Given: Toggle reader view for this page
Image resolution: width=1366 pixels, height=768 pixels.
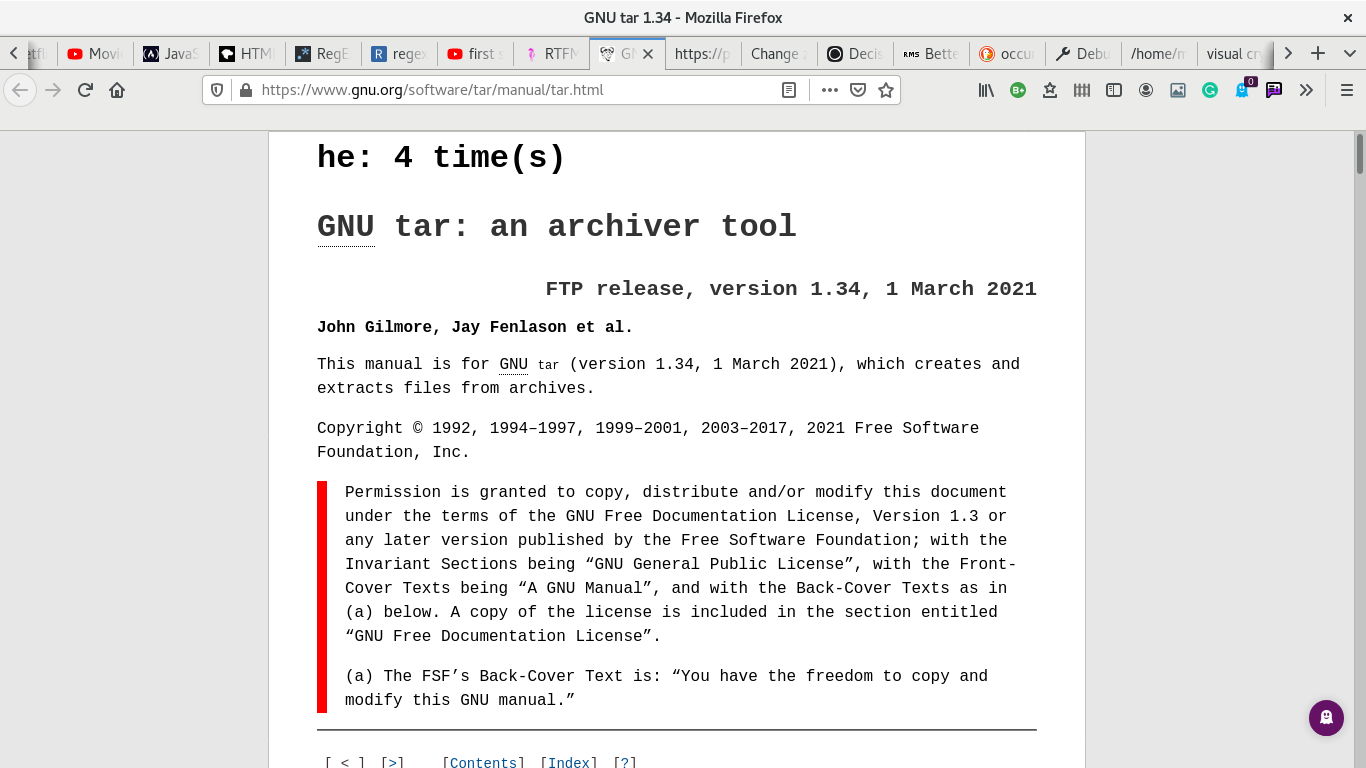Looking at the screenshot, I should (x=789, y=90).
